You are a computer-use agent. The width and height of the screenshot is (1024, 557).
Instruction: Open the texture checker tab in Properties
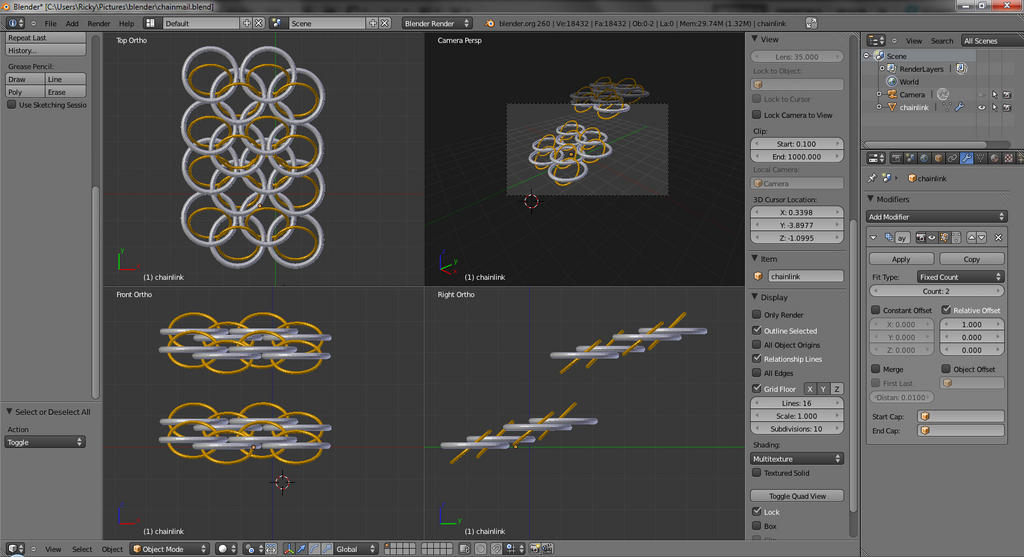pyautogui.click(x=1008, y=158)
